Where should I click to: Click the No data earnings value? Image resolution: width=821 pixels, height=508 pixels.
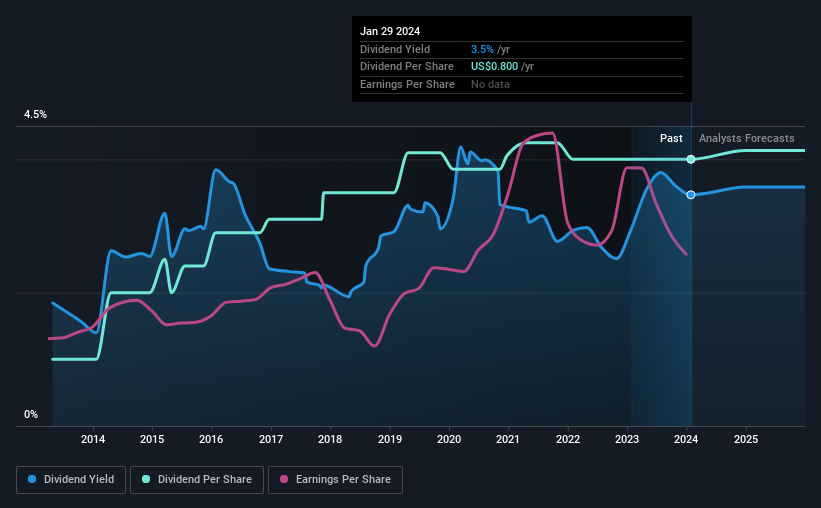tap(490, 84)
